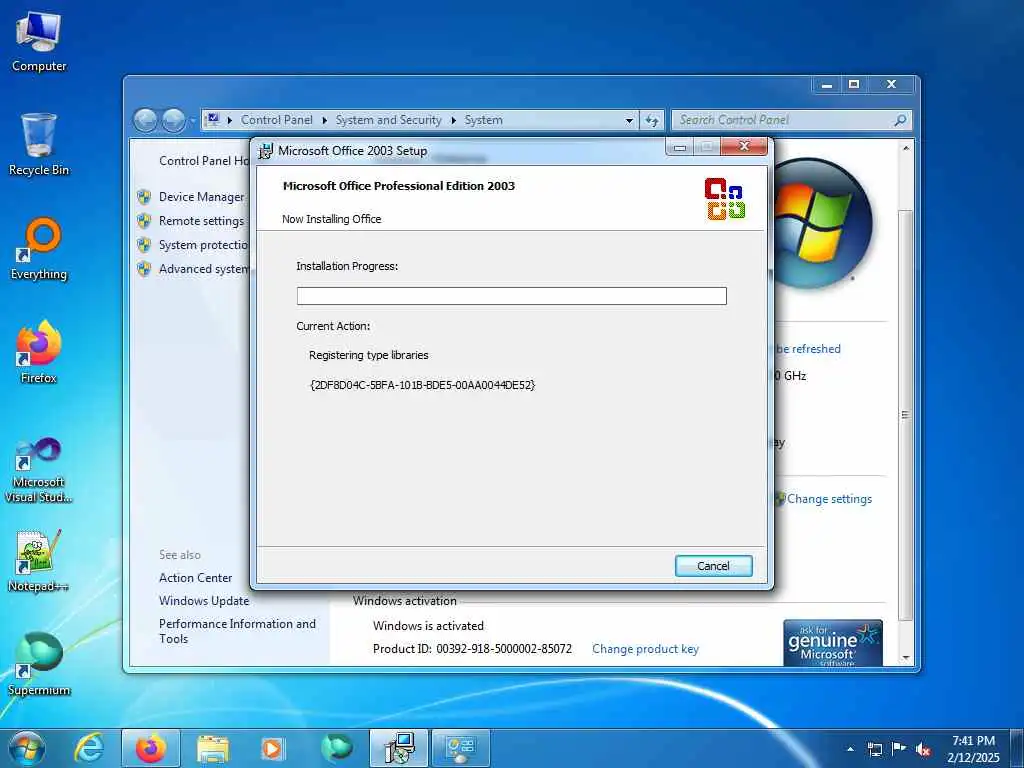Select the Everything search shortcut
The height and width of the screenshot is (768, 1024).
coord(39,249)
